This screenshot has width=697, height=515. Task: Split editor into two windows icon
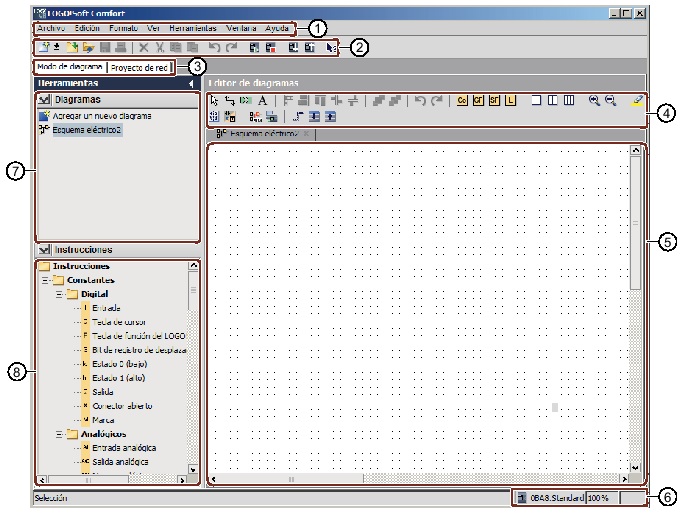(553, 100)
